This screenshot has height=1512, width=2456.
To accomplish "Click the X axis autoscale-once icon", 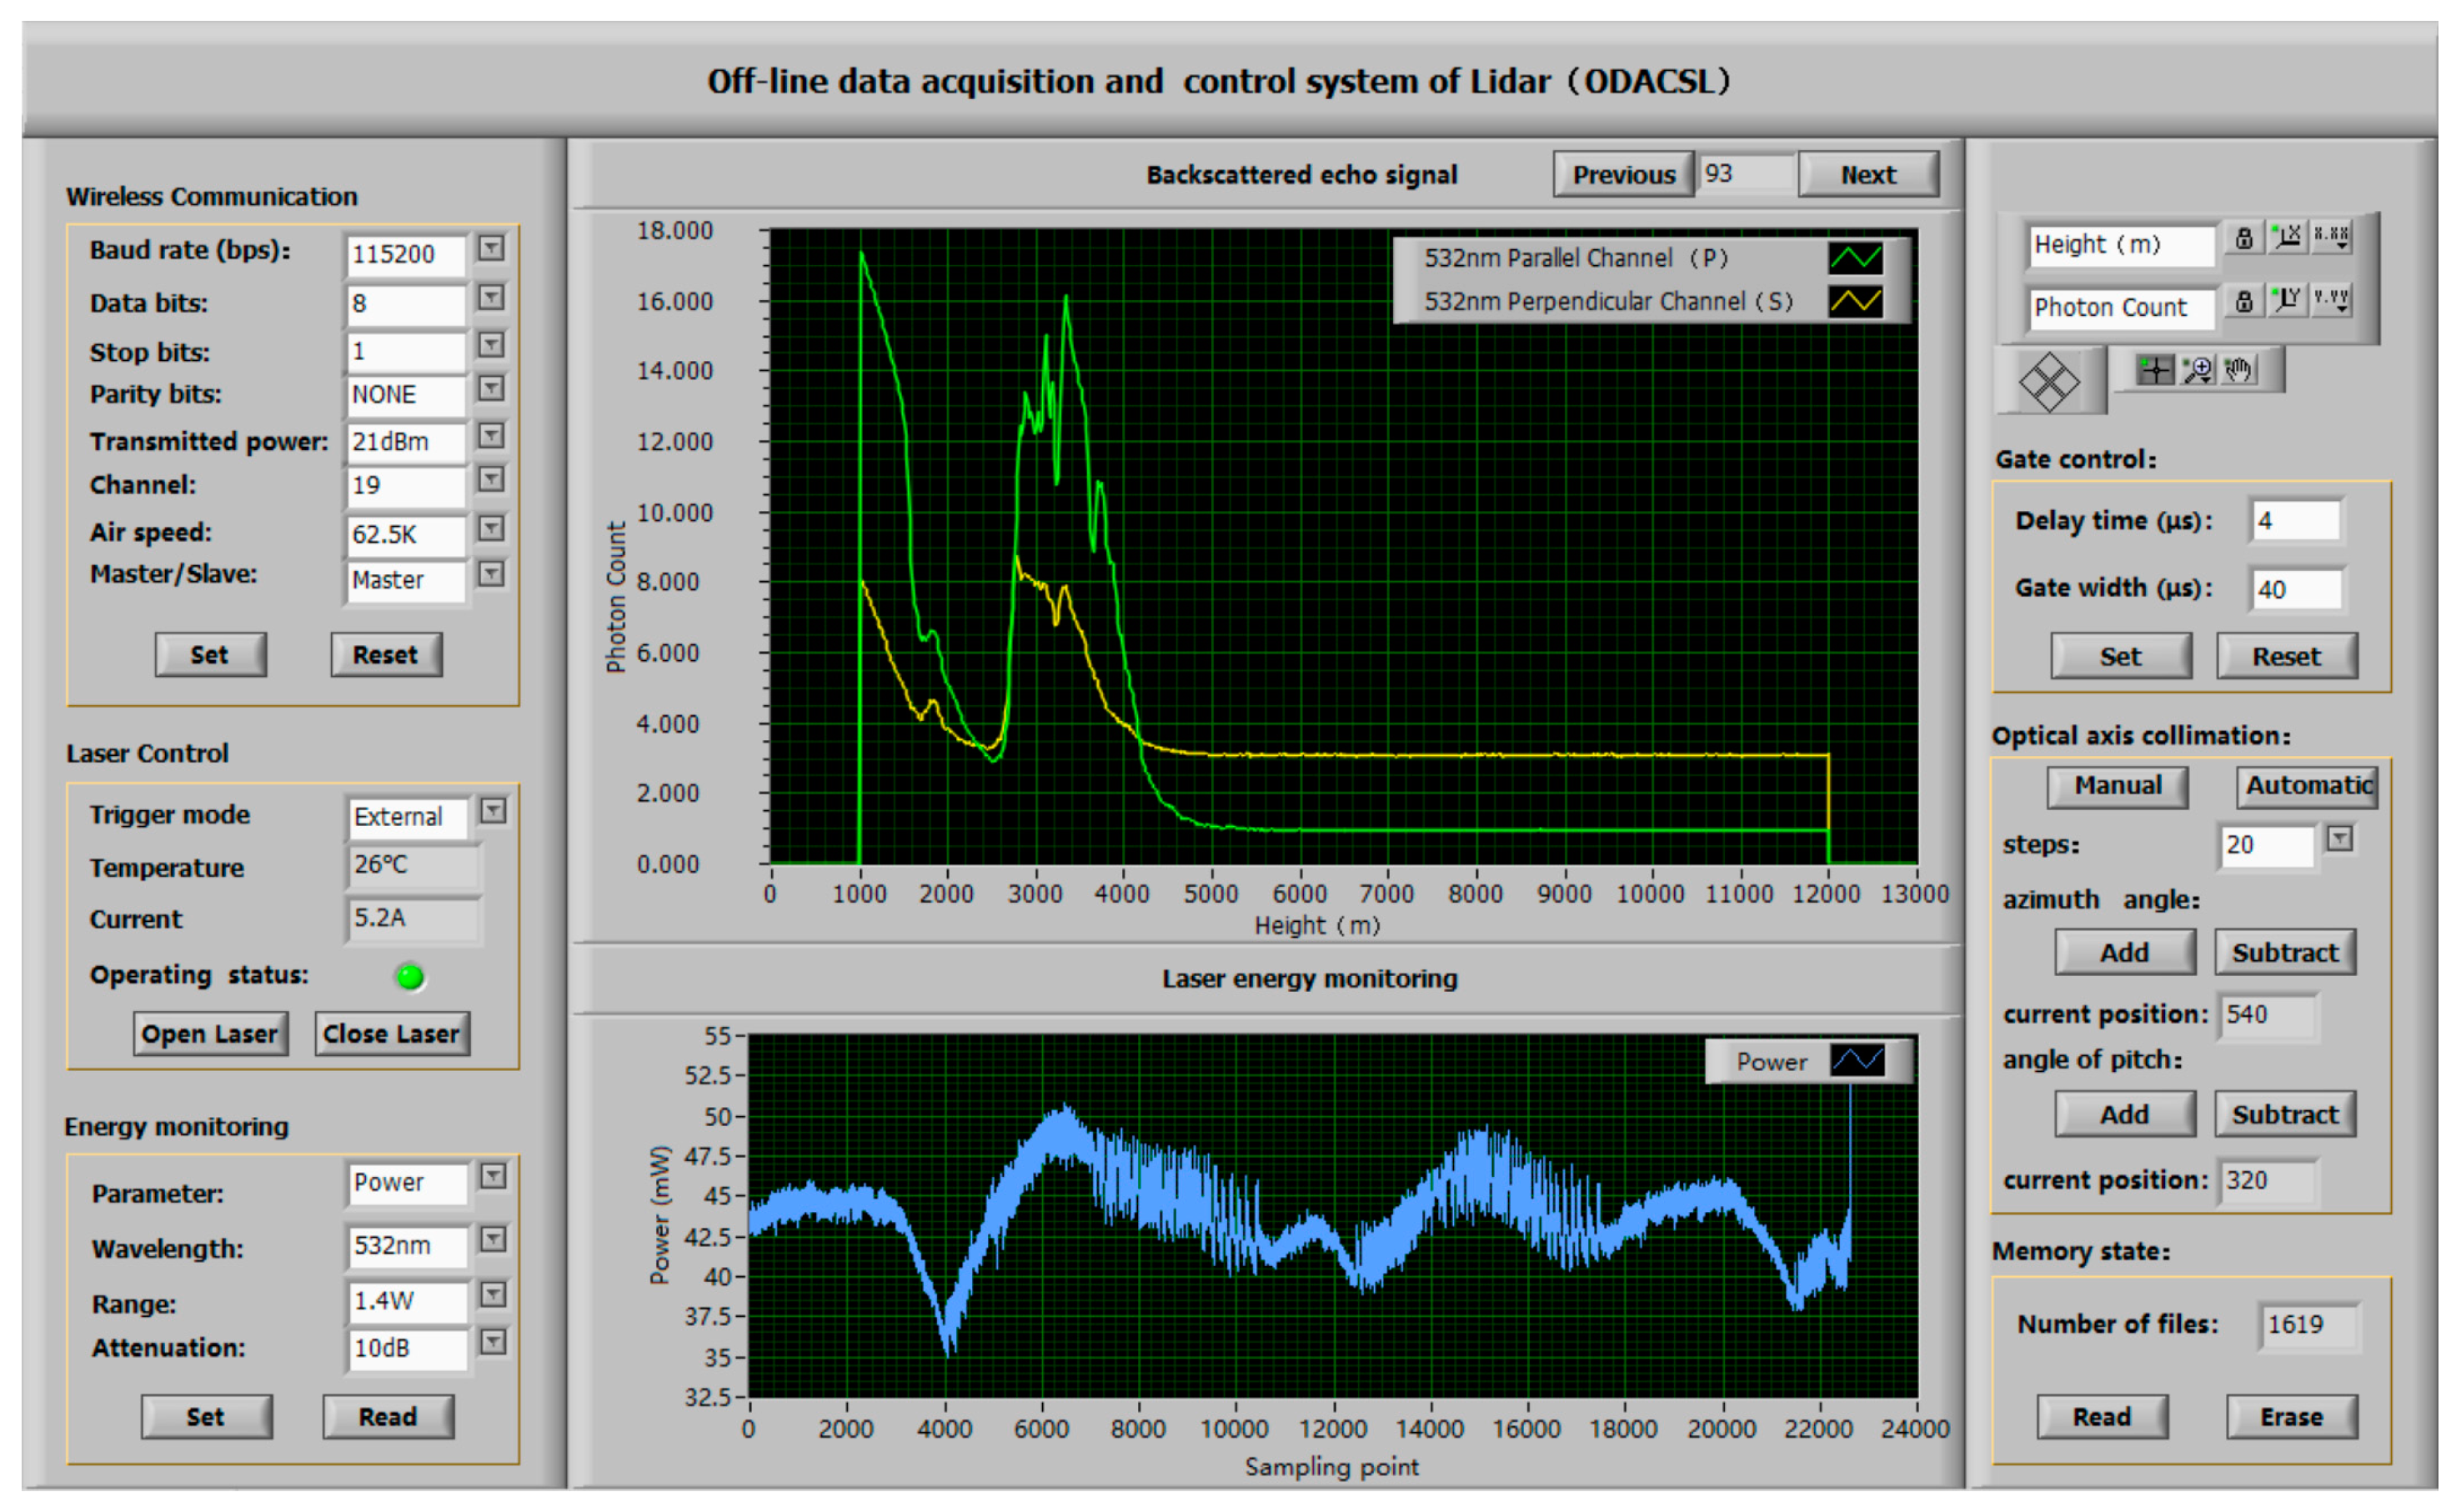I will (2287, 237).
